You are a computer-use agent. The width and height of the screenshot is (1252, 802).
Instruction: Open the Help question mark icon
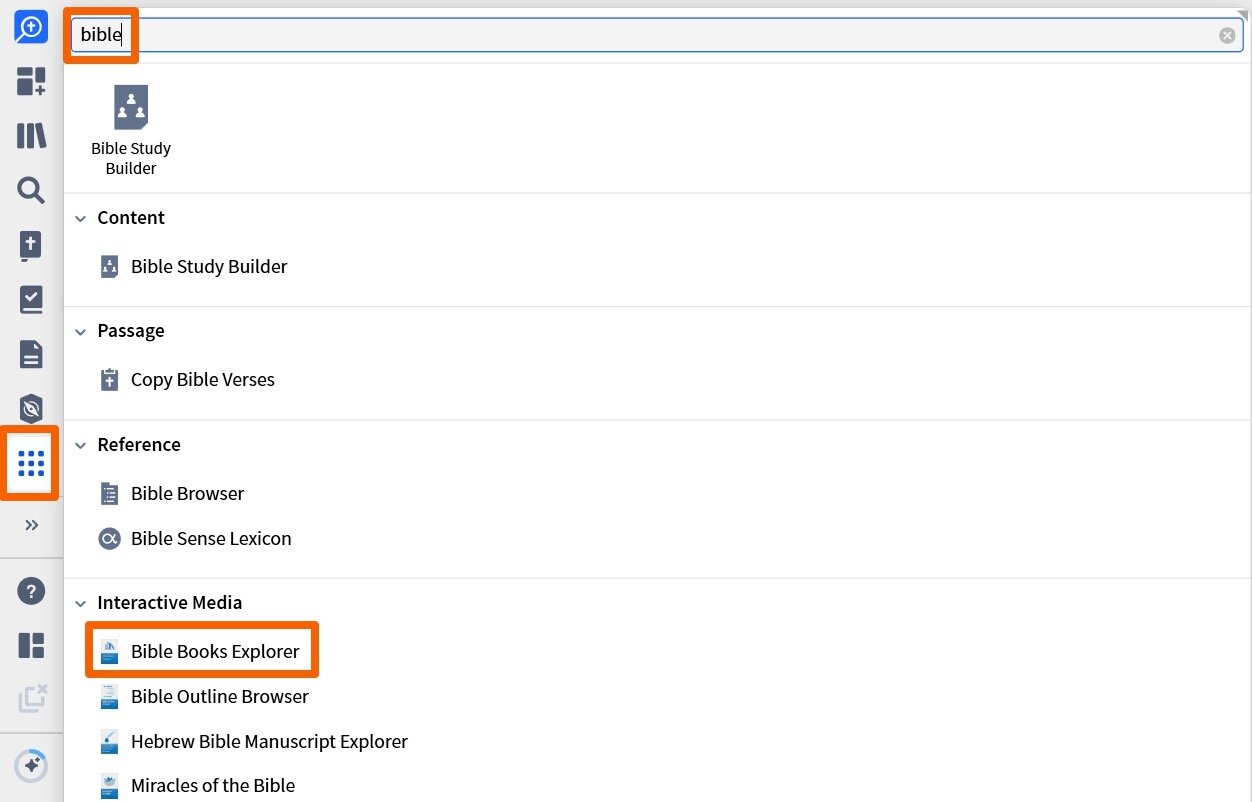31,591
